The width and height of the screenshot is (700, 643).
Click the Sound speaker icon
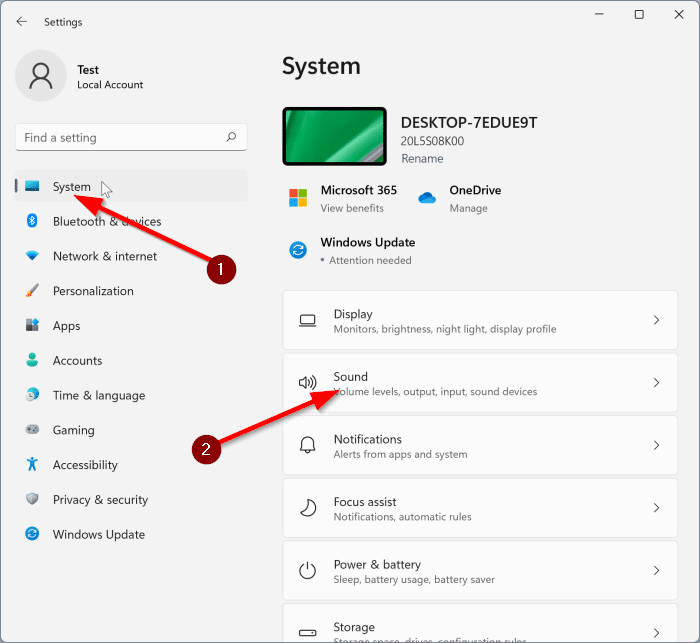click(x=308, y=383)
